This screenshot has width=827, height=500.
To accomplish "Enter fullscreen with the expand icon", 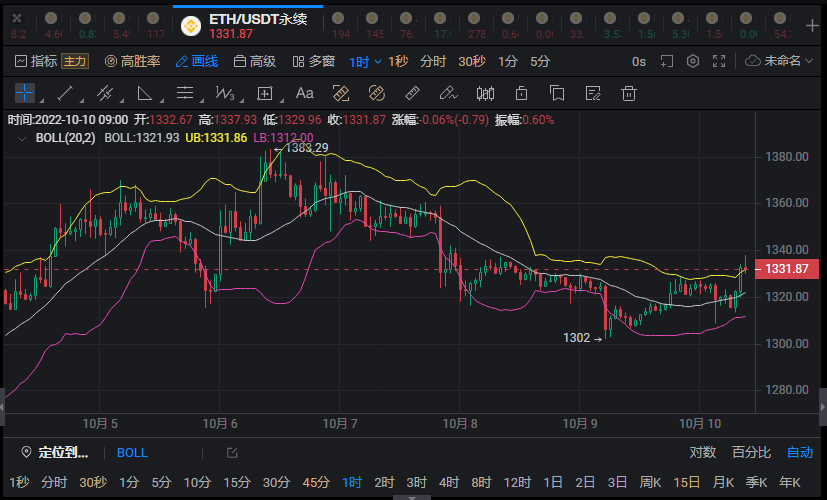I will (x=719, y=61).
